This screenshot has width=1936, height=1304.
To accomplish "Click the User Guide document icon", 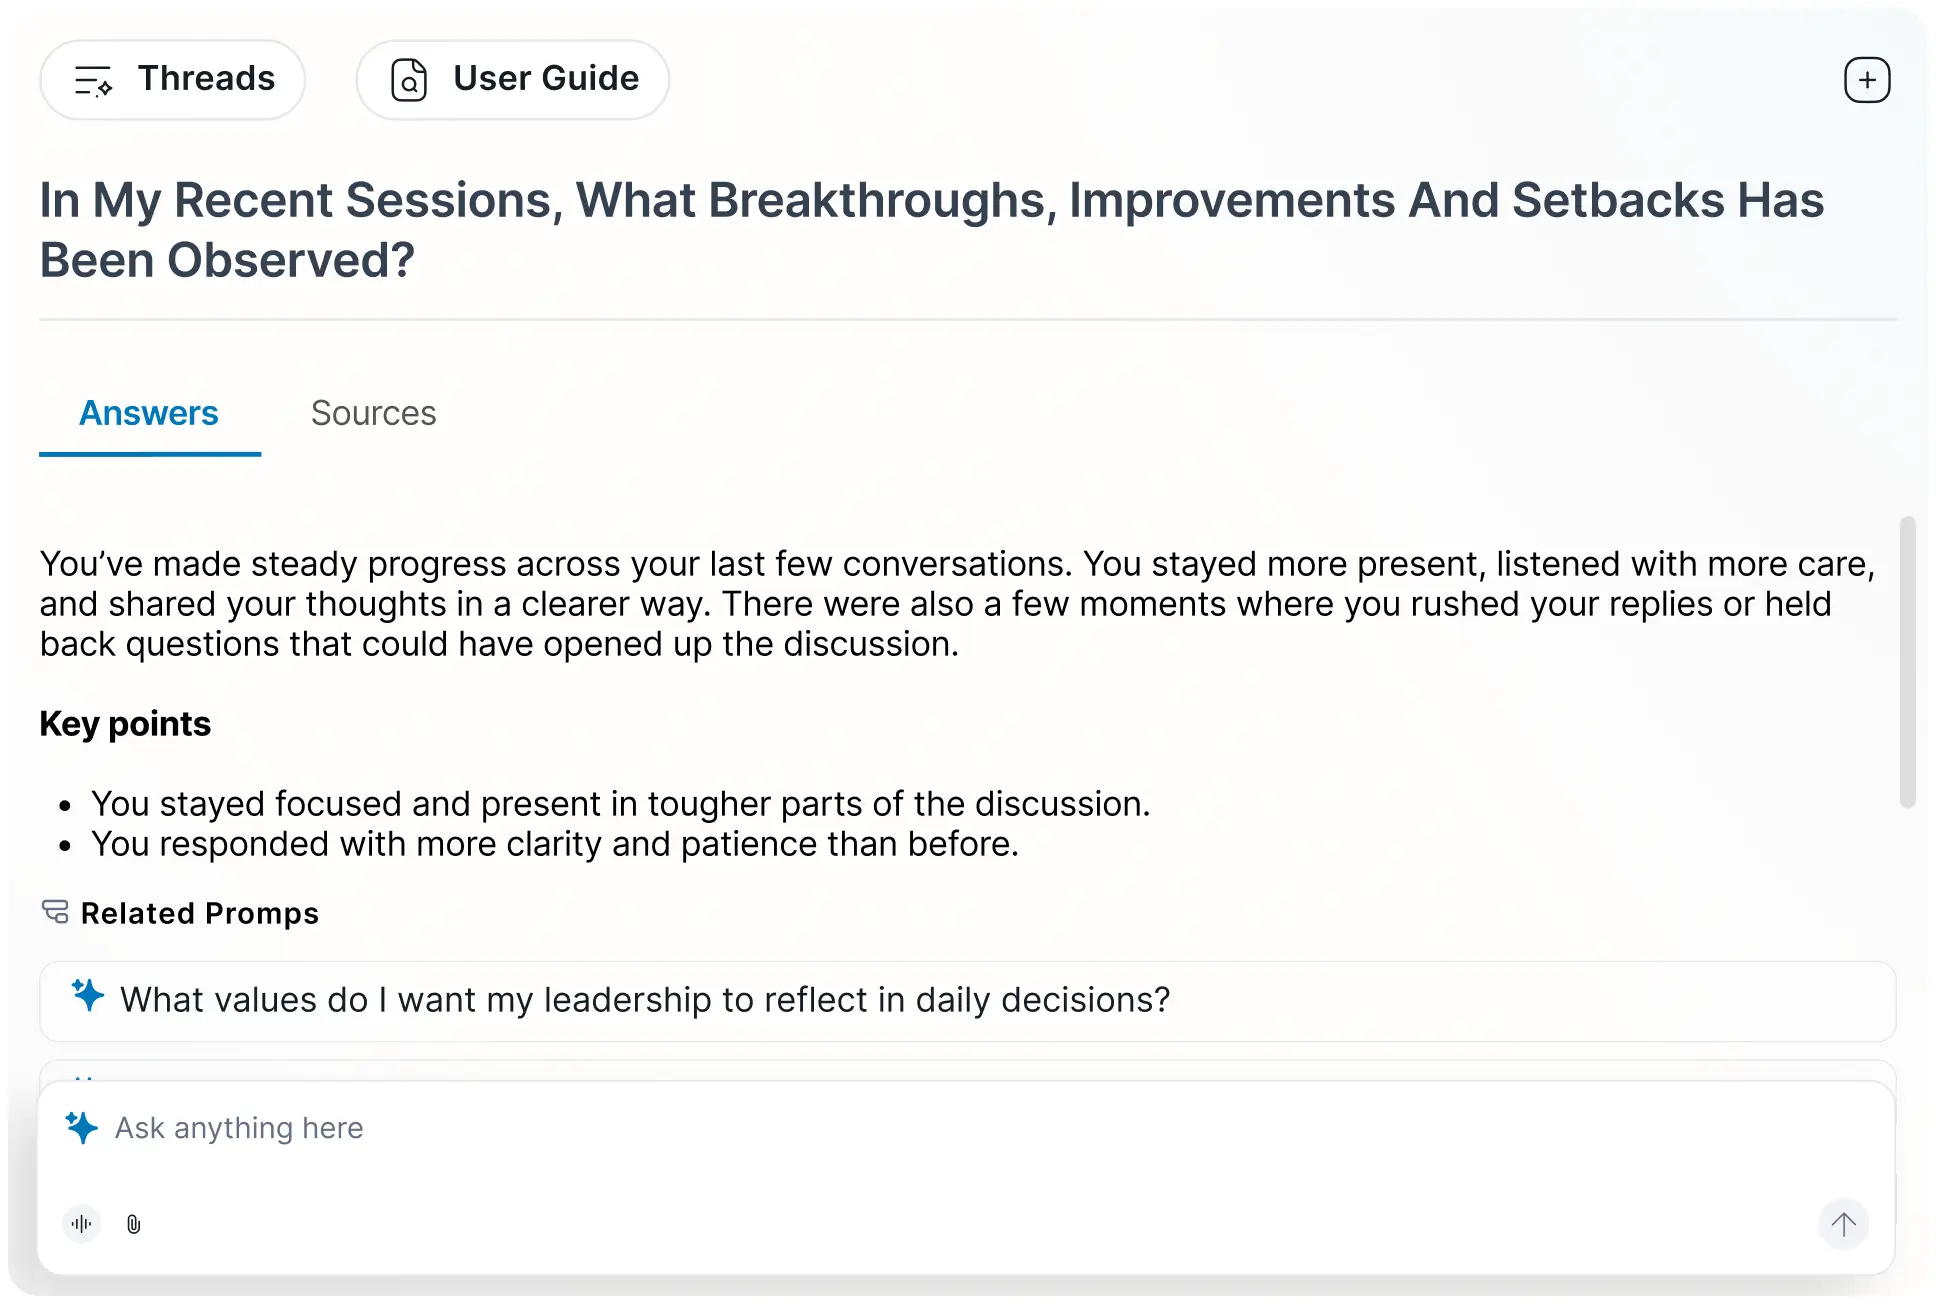I will [x=409, y=80].
